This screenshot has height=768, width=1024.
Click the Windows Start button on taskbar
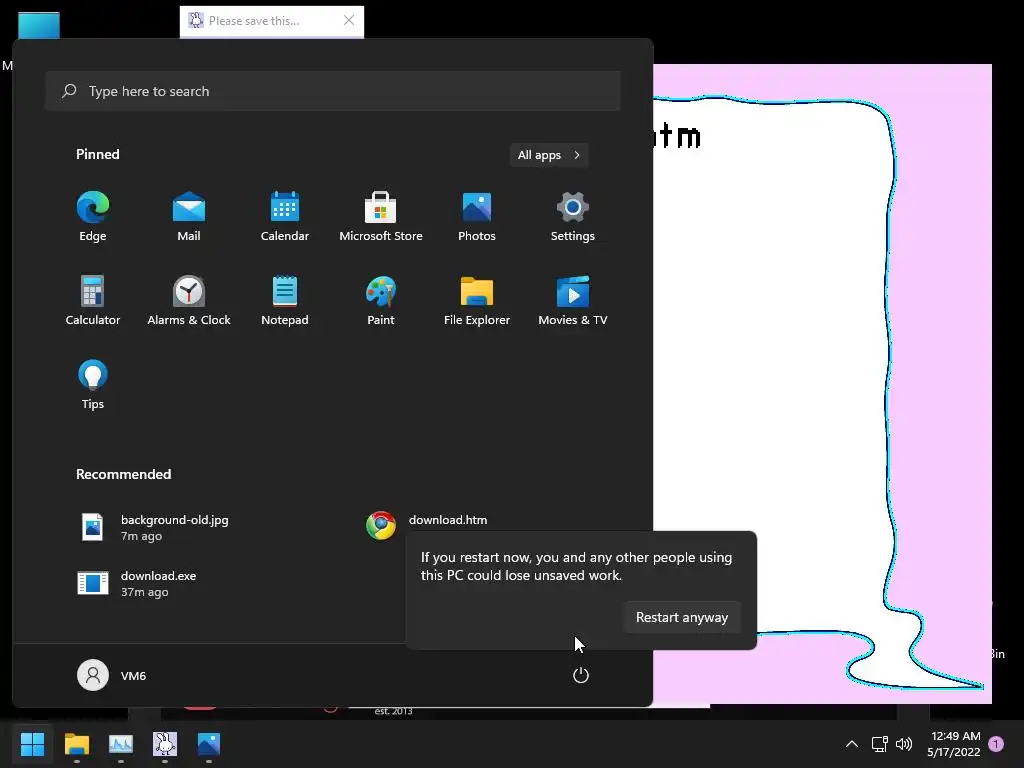coord(32,744)
